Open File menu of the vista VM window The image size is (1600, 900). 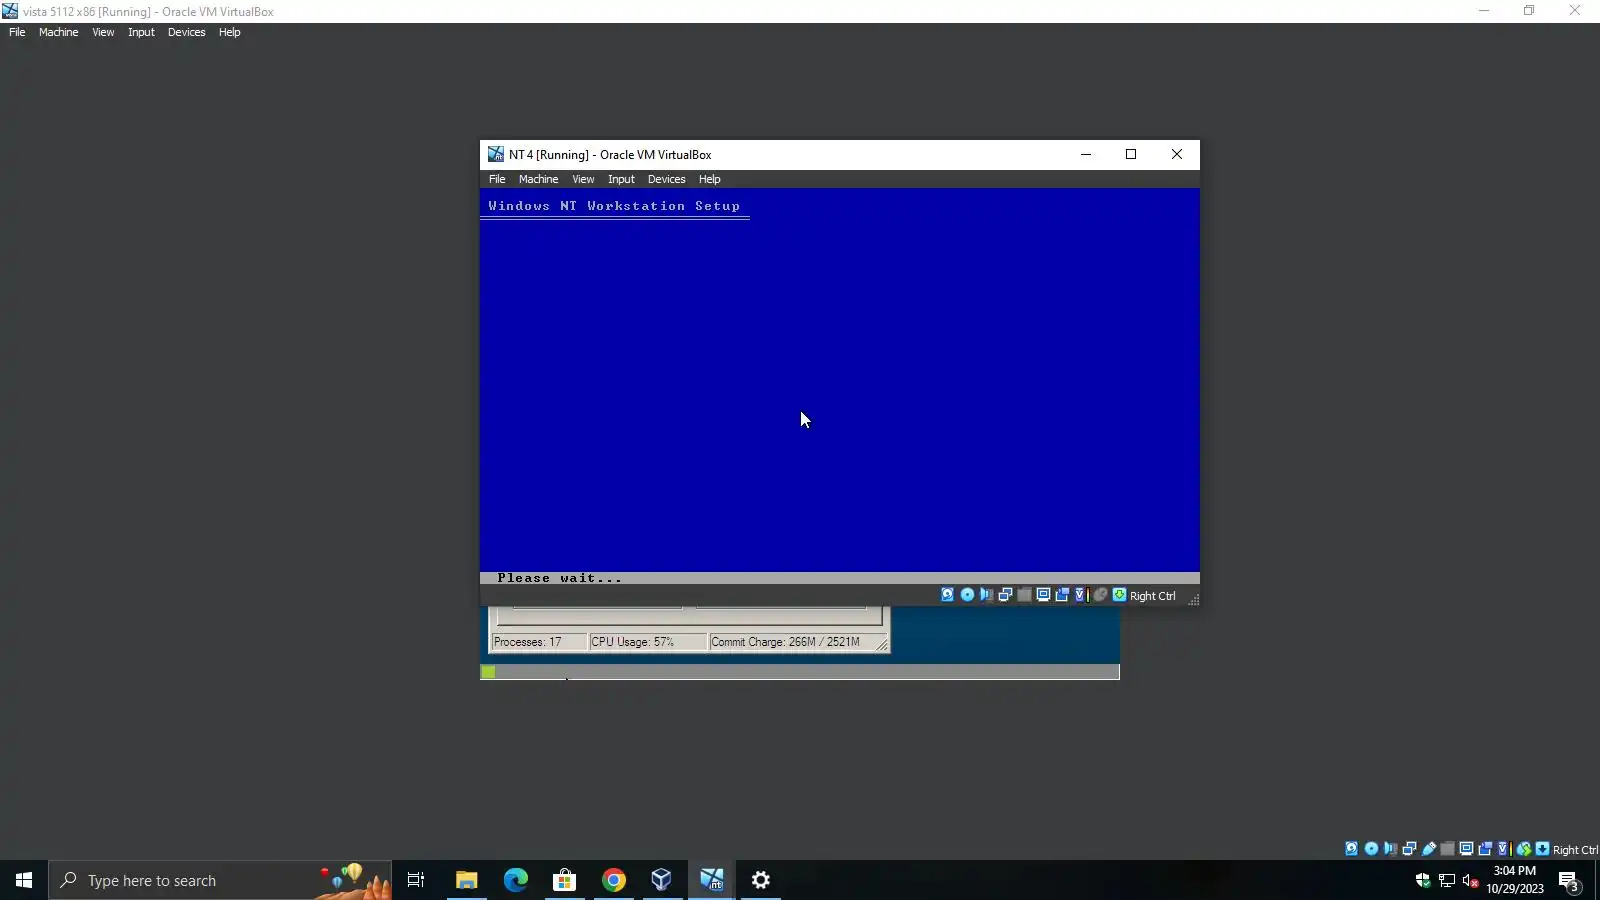click(17, 32)
